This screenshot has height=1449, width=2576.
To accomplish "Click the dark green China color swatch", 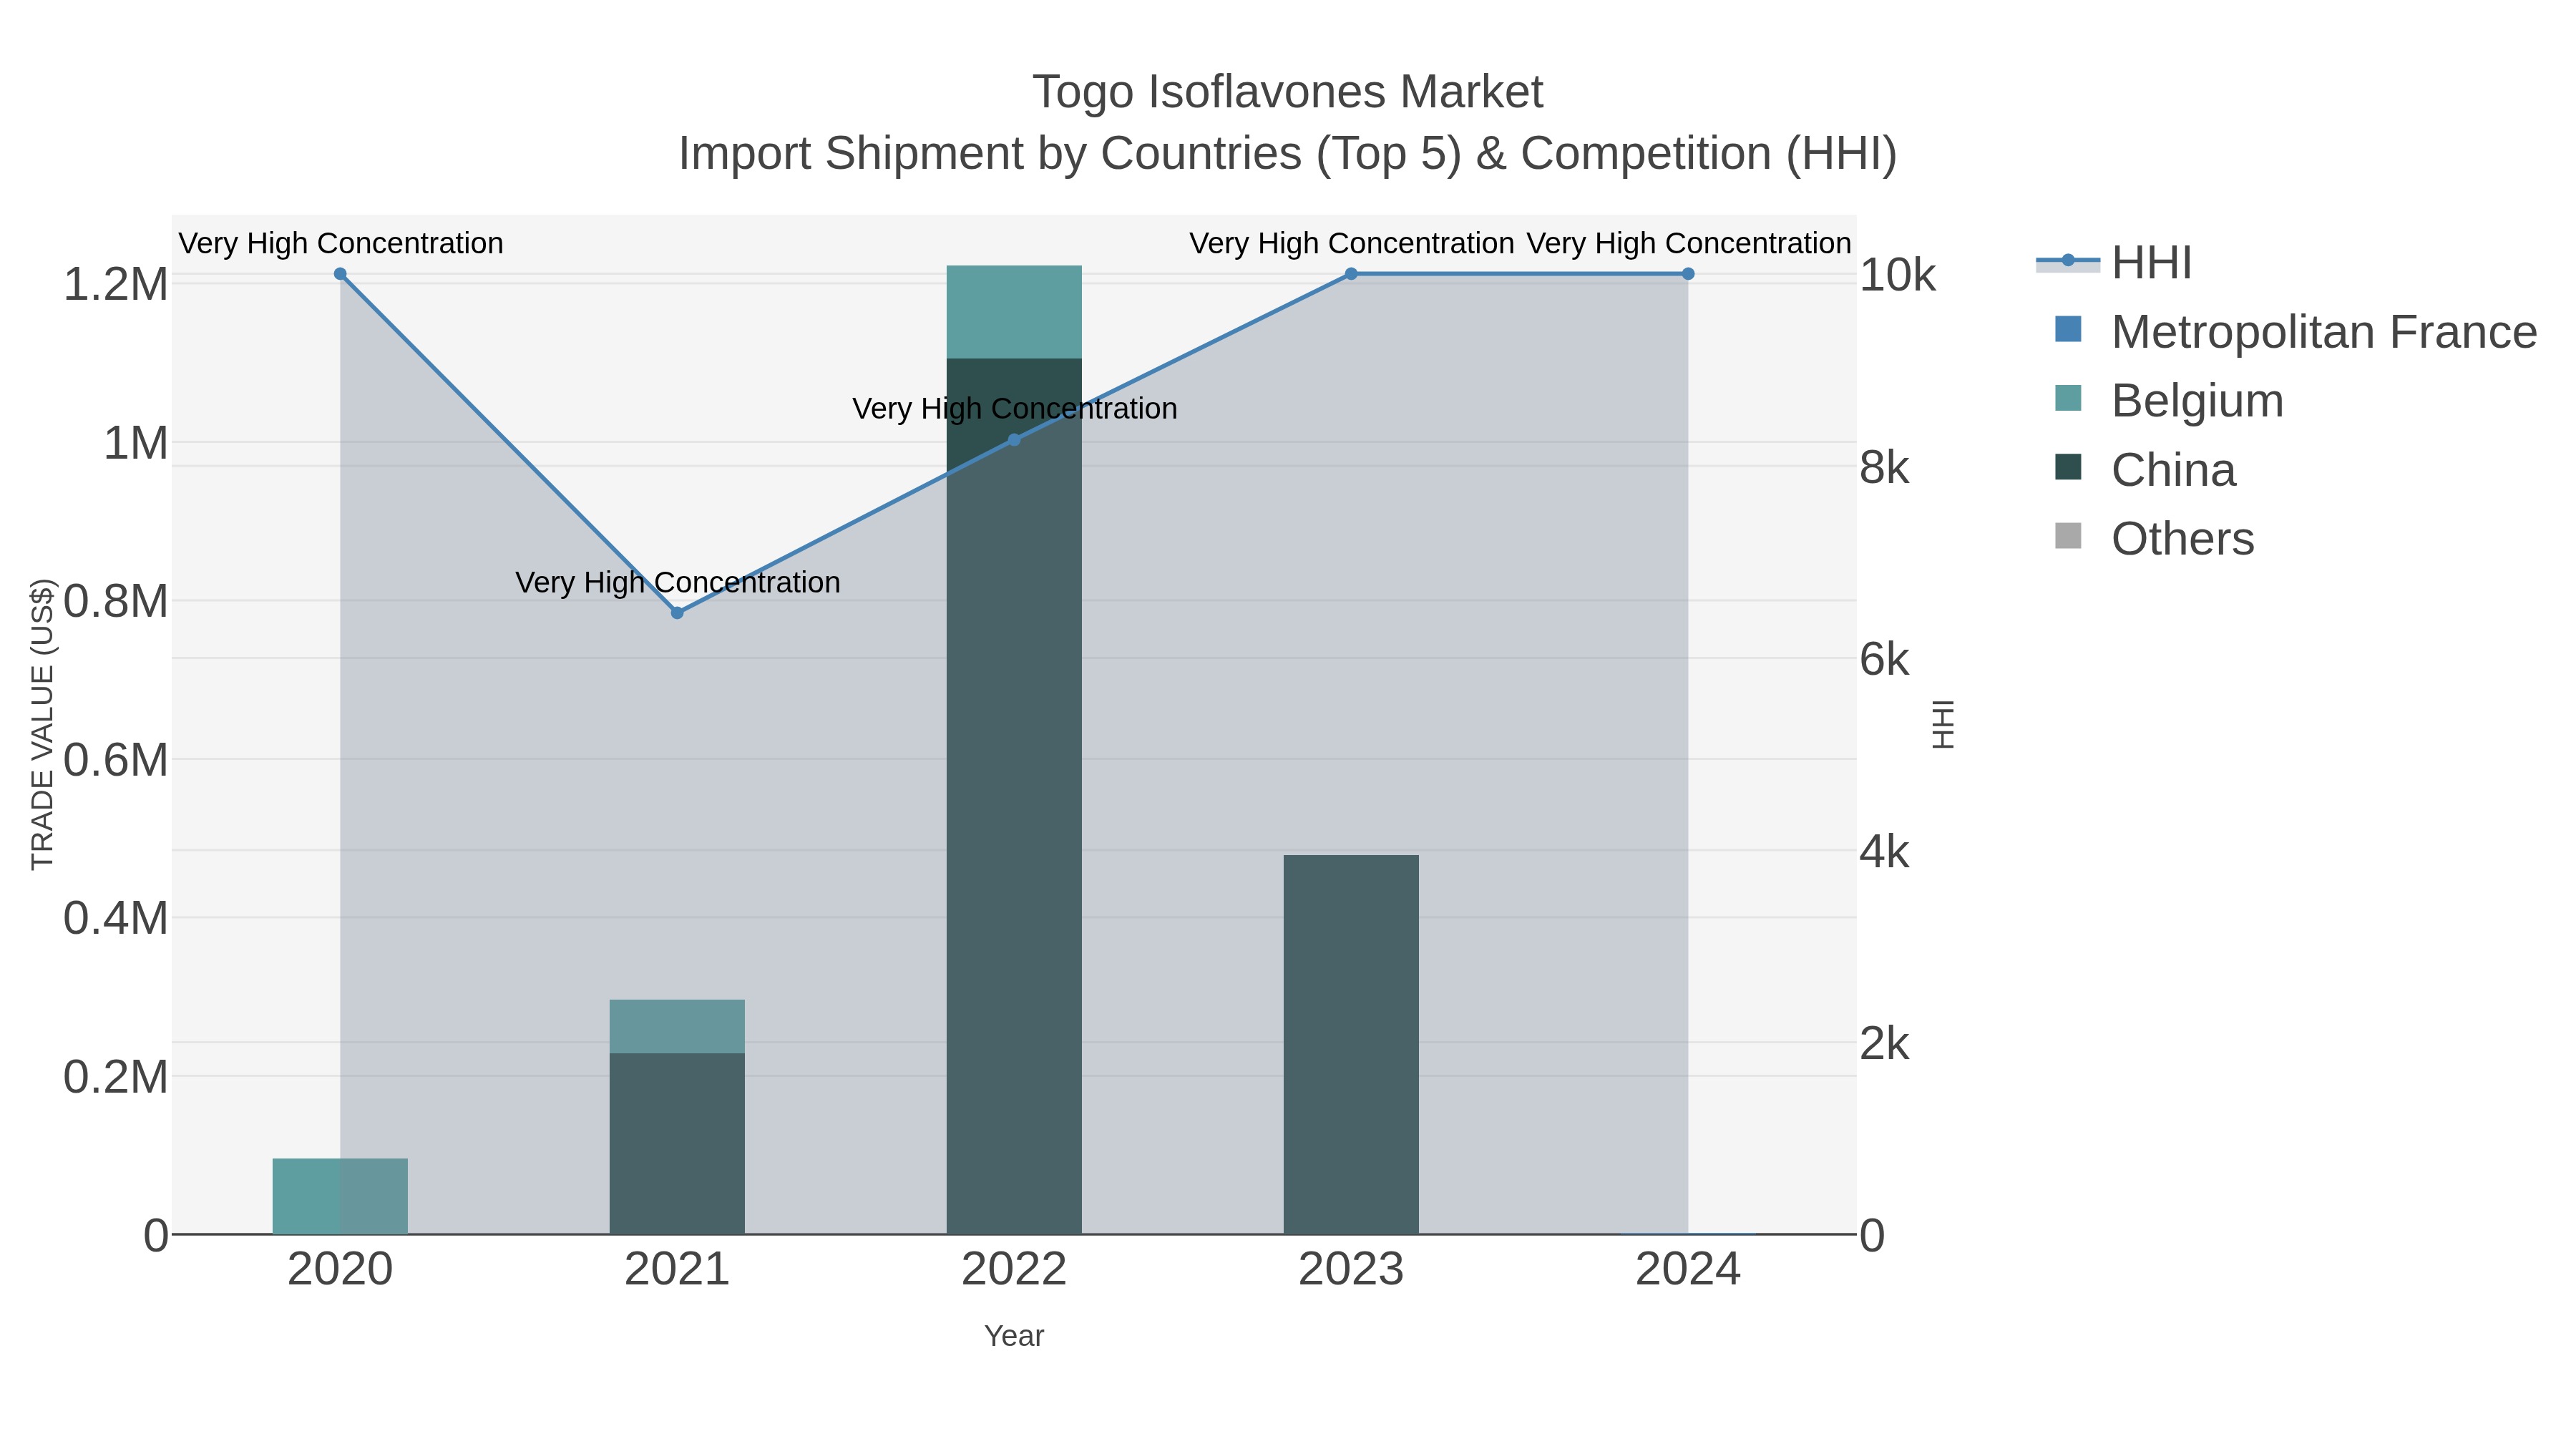I will [2068, 467].
